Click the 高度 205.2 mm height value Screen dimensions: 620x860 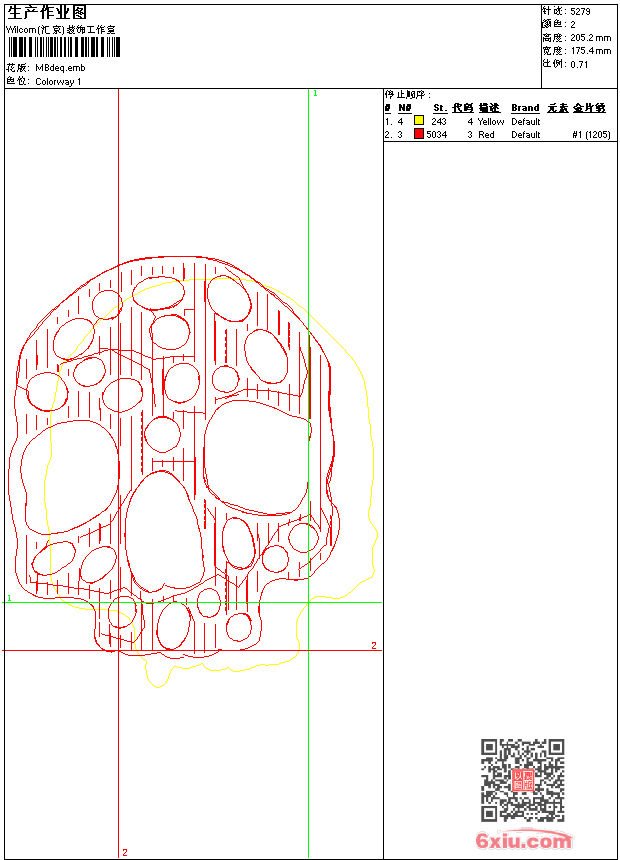click(x=590, y=37)
